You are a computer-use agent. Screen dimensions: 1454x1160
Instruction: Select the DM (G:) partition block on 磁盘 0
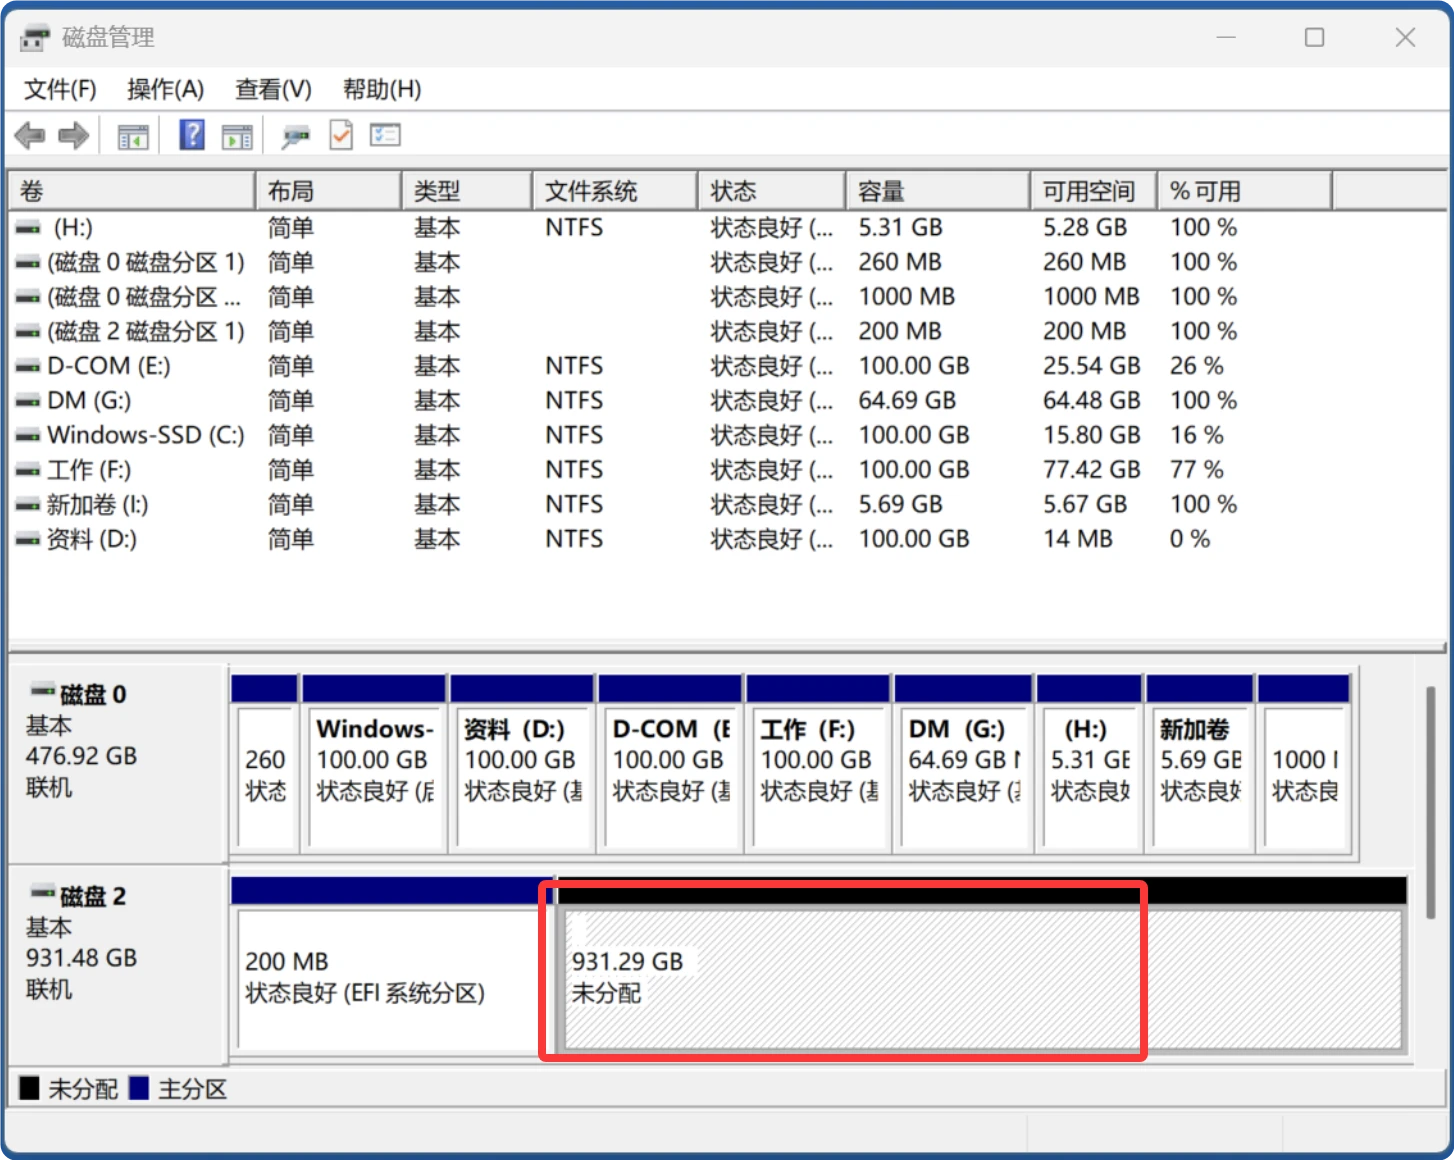click(963, 764)
